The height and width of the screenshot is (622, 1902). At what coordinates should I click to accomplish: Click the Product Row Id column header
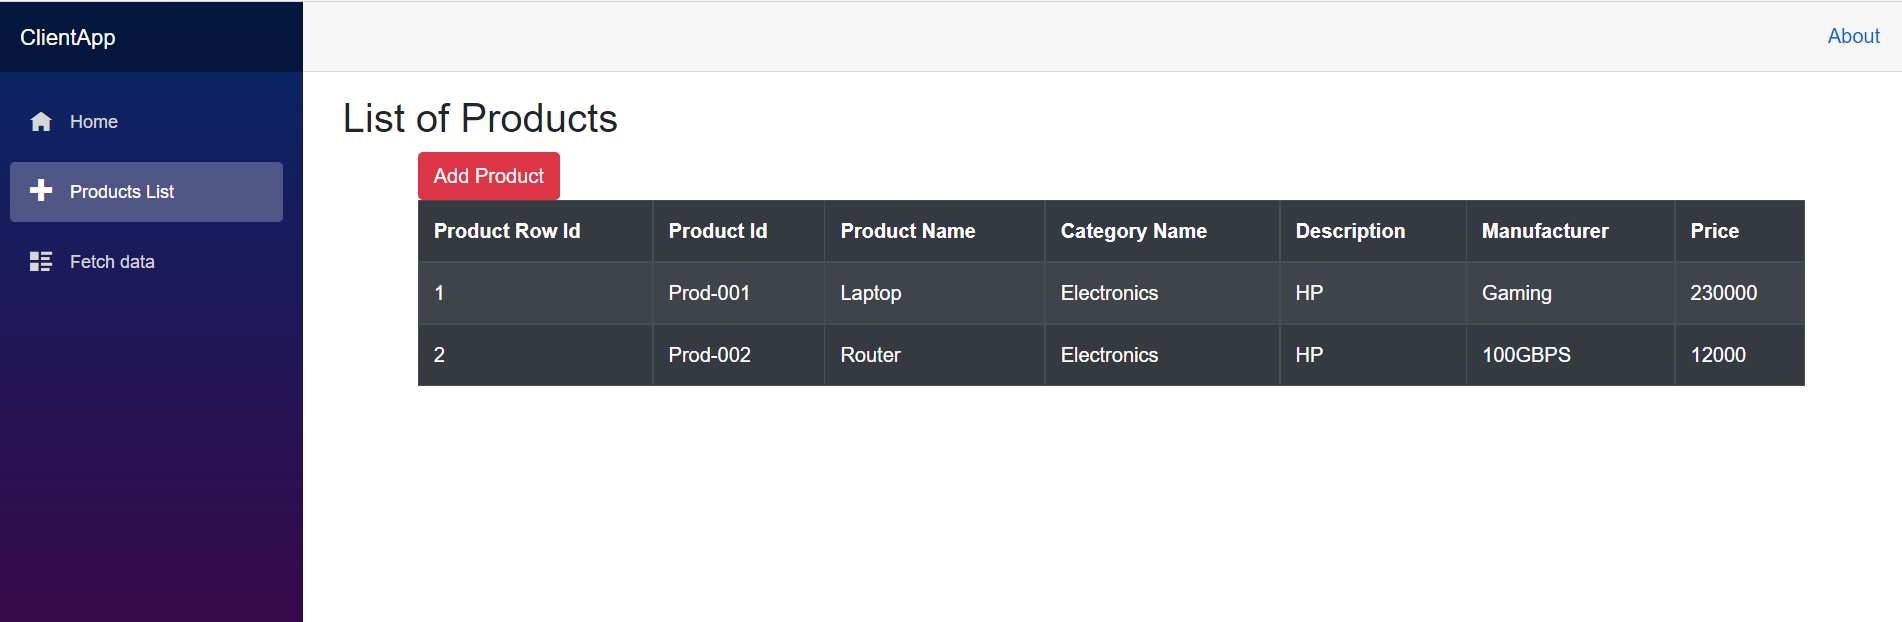[x=507, y=230]
